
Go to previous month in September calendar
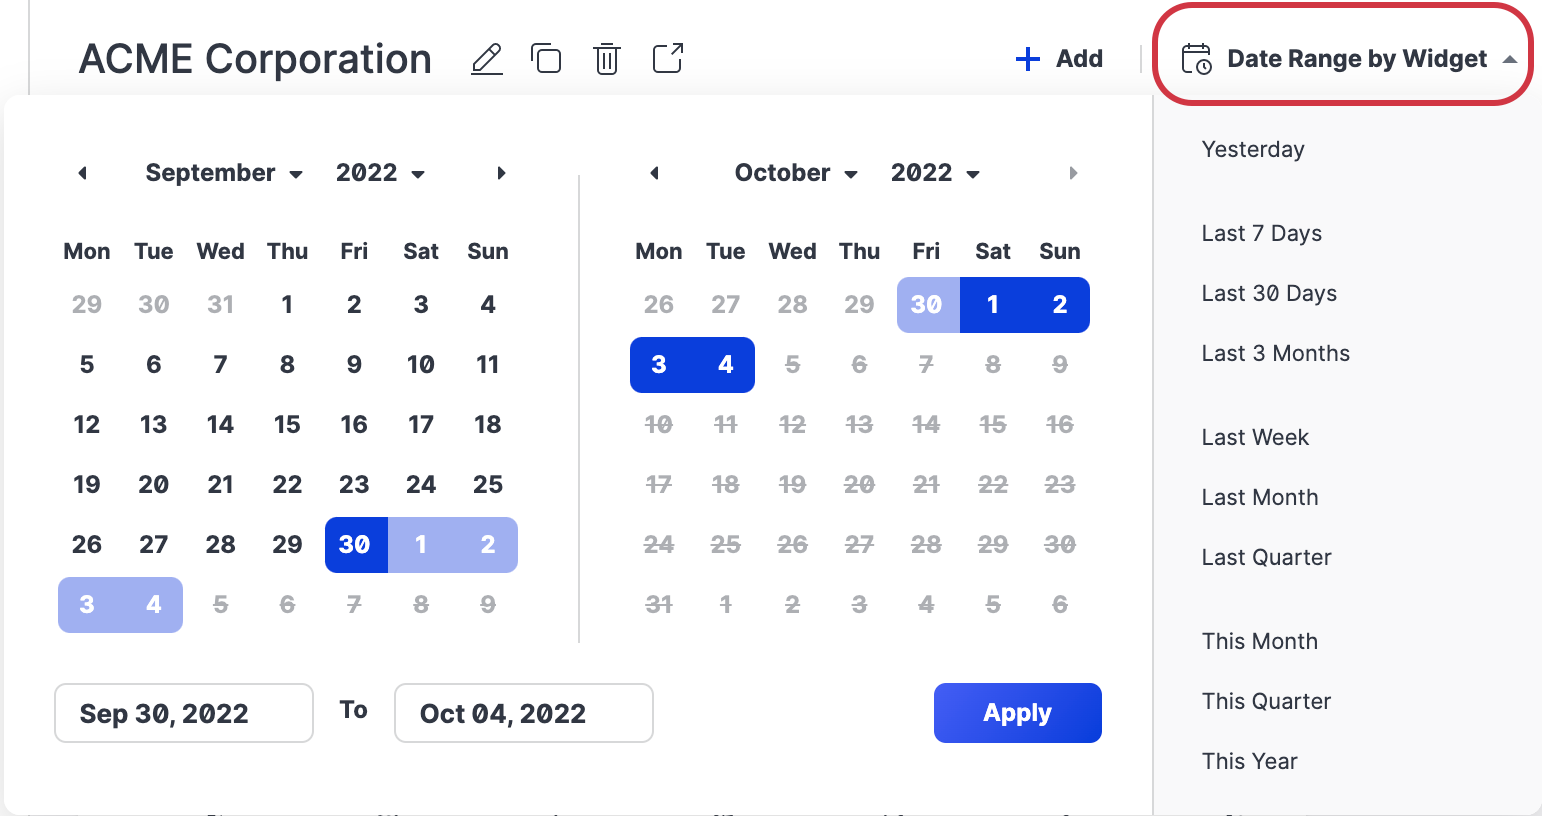[83, 173]
